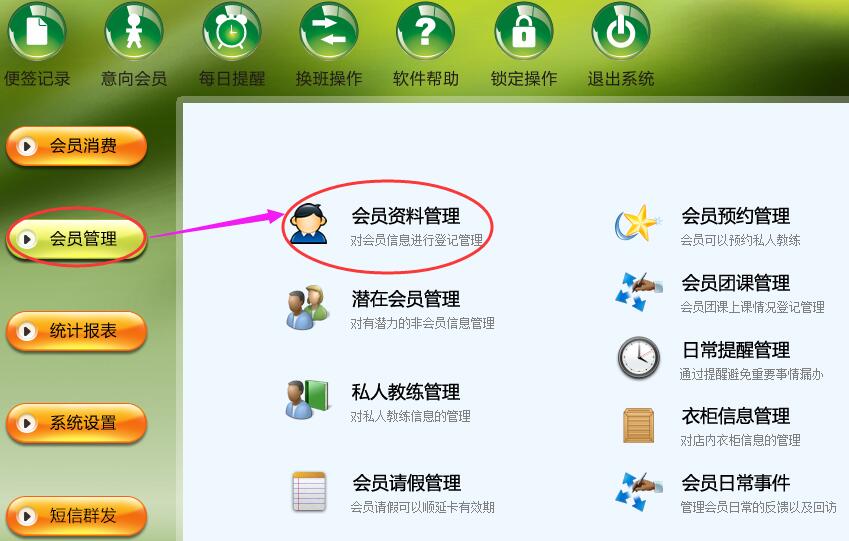
Task: Open 潜在会员管理 two-people icon
Action: pos(308,308)
